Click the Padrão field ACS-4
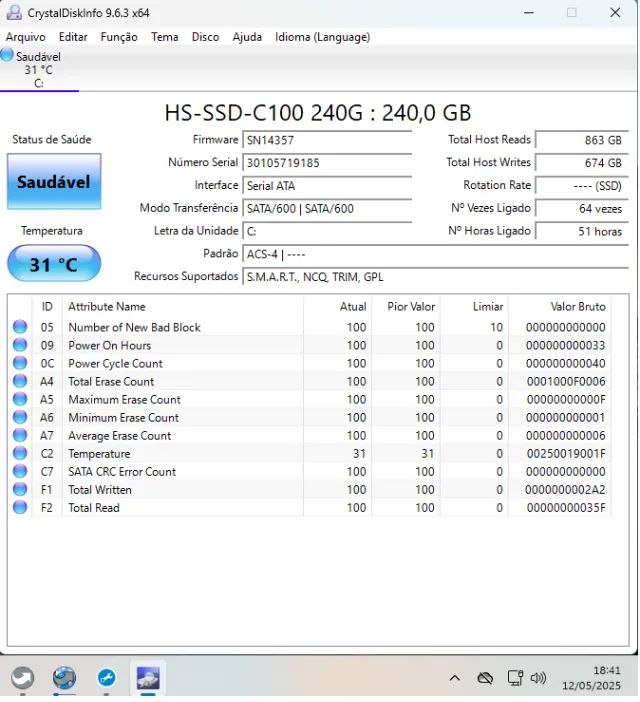 (x=435, y=254)
